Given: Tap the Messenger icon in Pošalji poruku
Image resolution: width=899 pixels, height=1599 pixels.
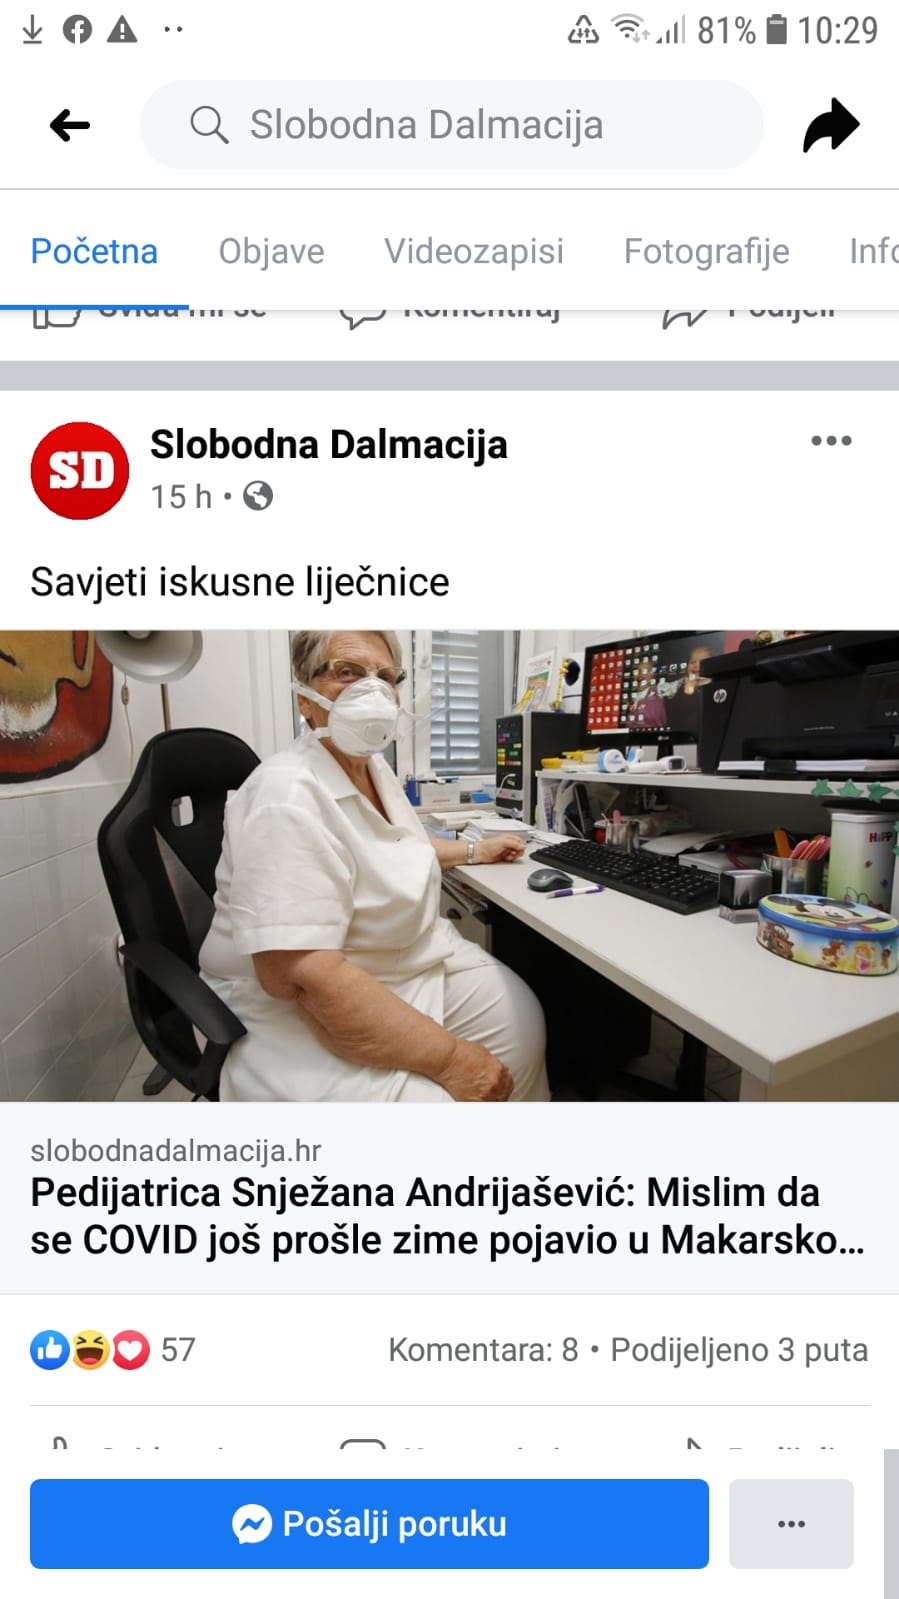Looking at the screenshot, I should pyautogui.click(x=252, y=1524).
